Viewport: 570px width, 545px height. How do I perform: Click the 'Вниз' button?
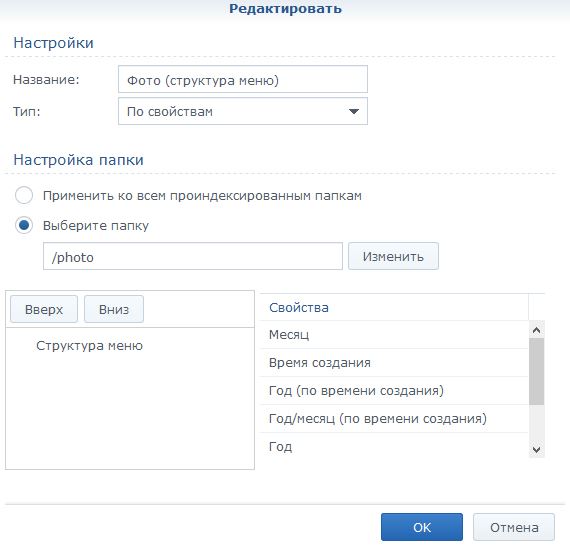pos(114,309)
